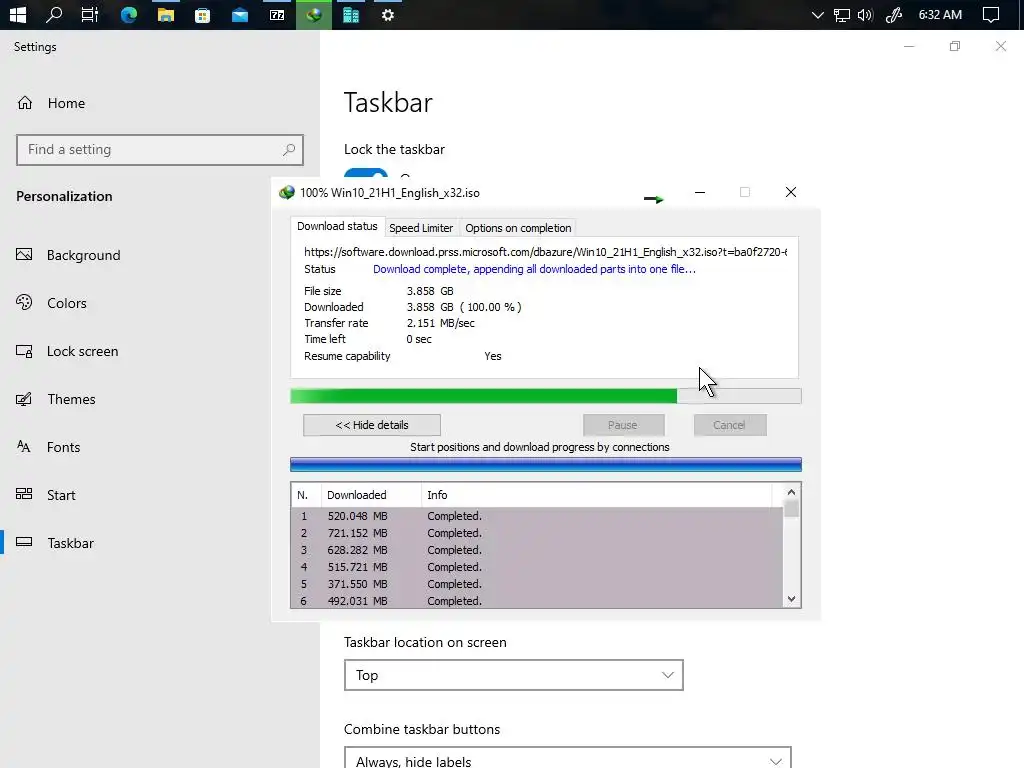Minimize the IDM download dialog
This screenshot has height=768, width=1024.
click(x=700, y=192)
